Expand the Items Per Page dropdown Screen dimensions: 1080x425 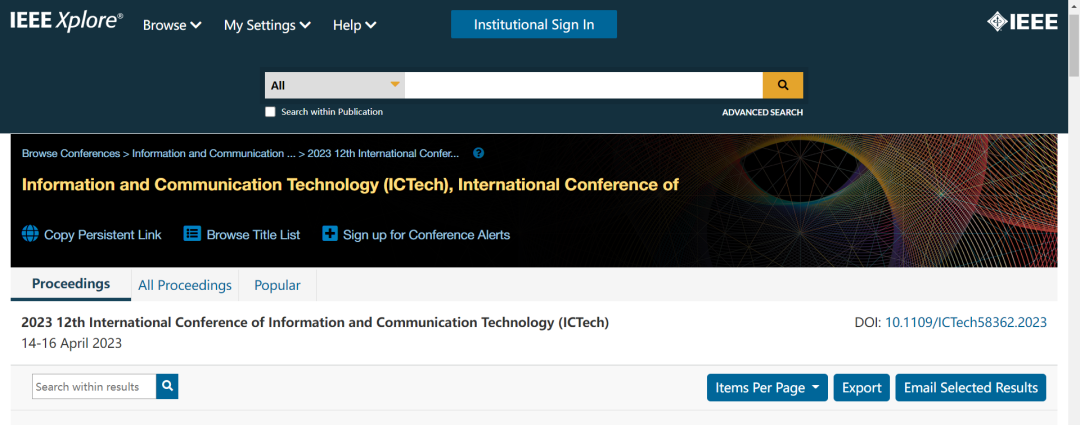coord(767,388)
